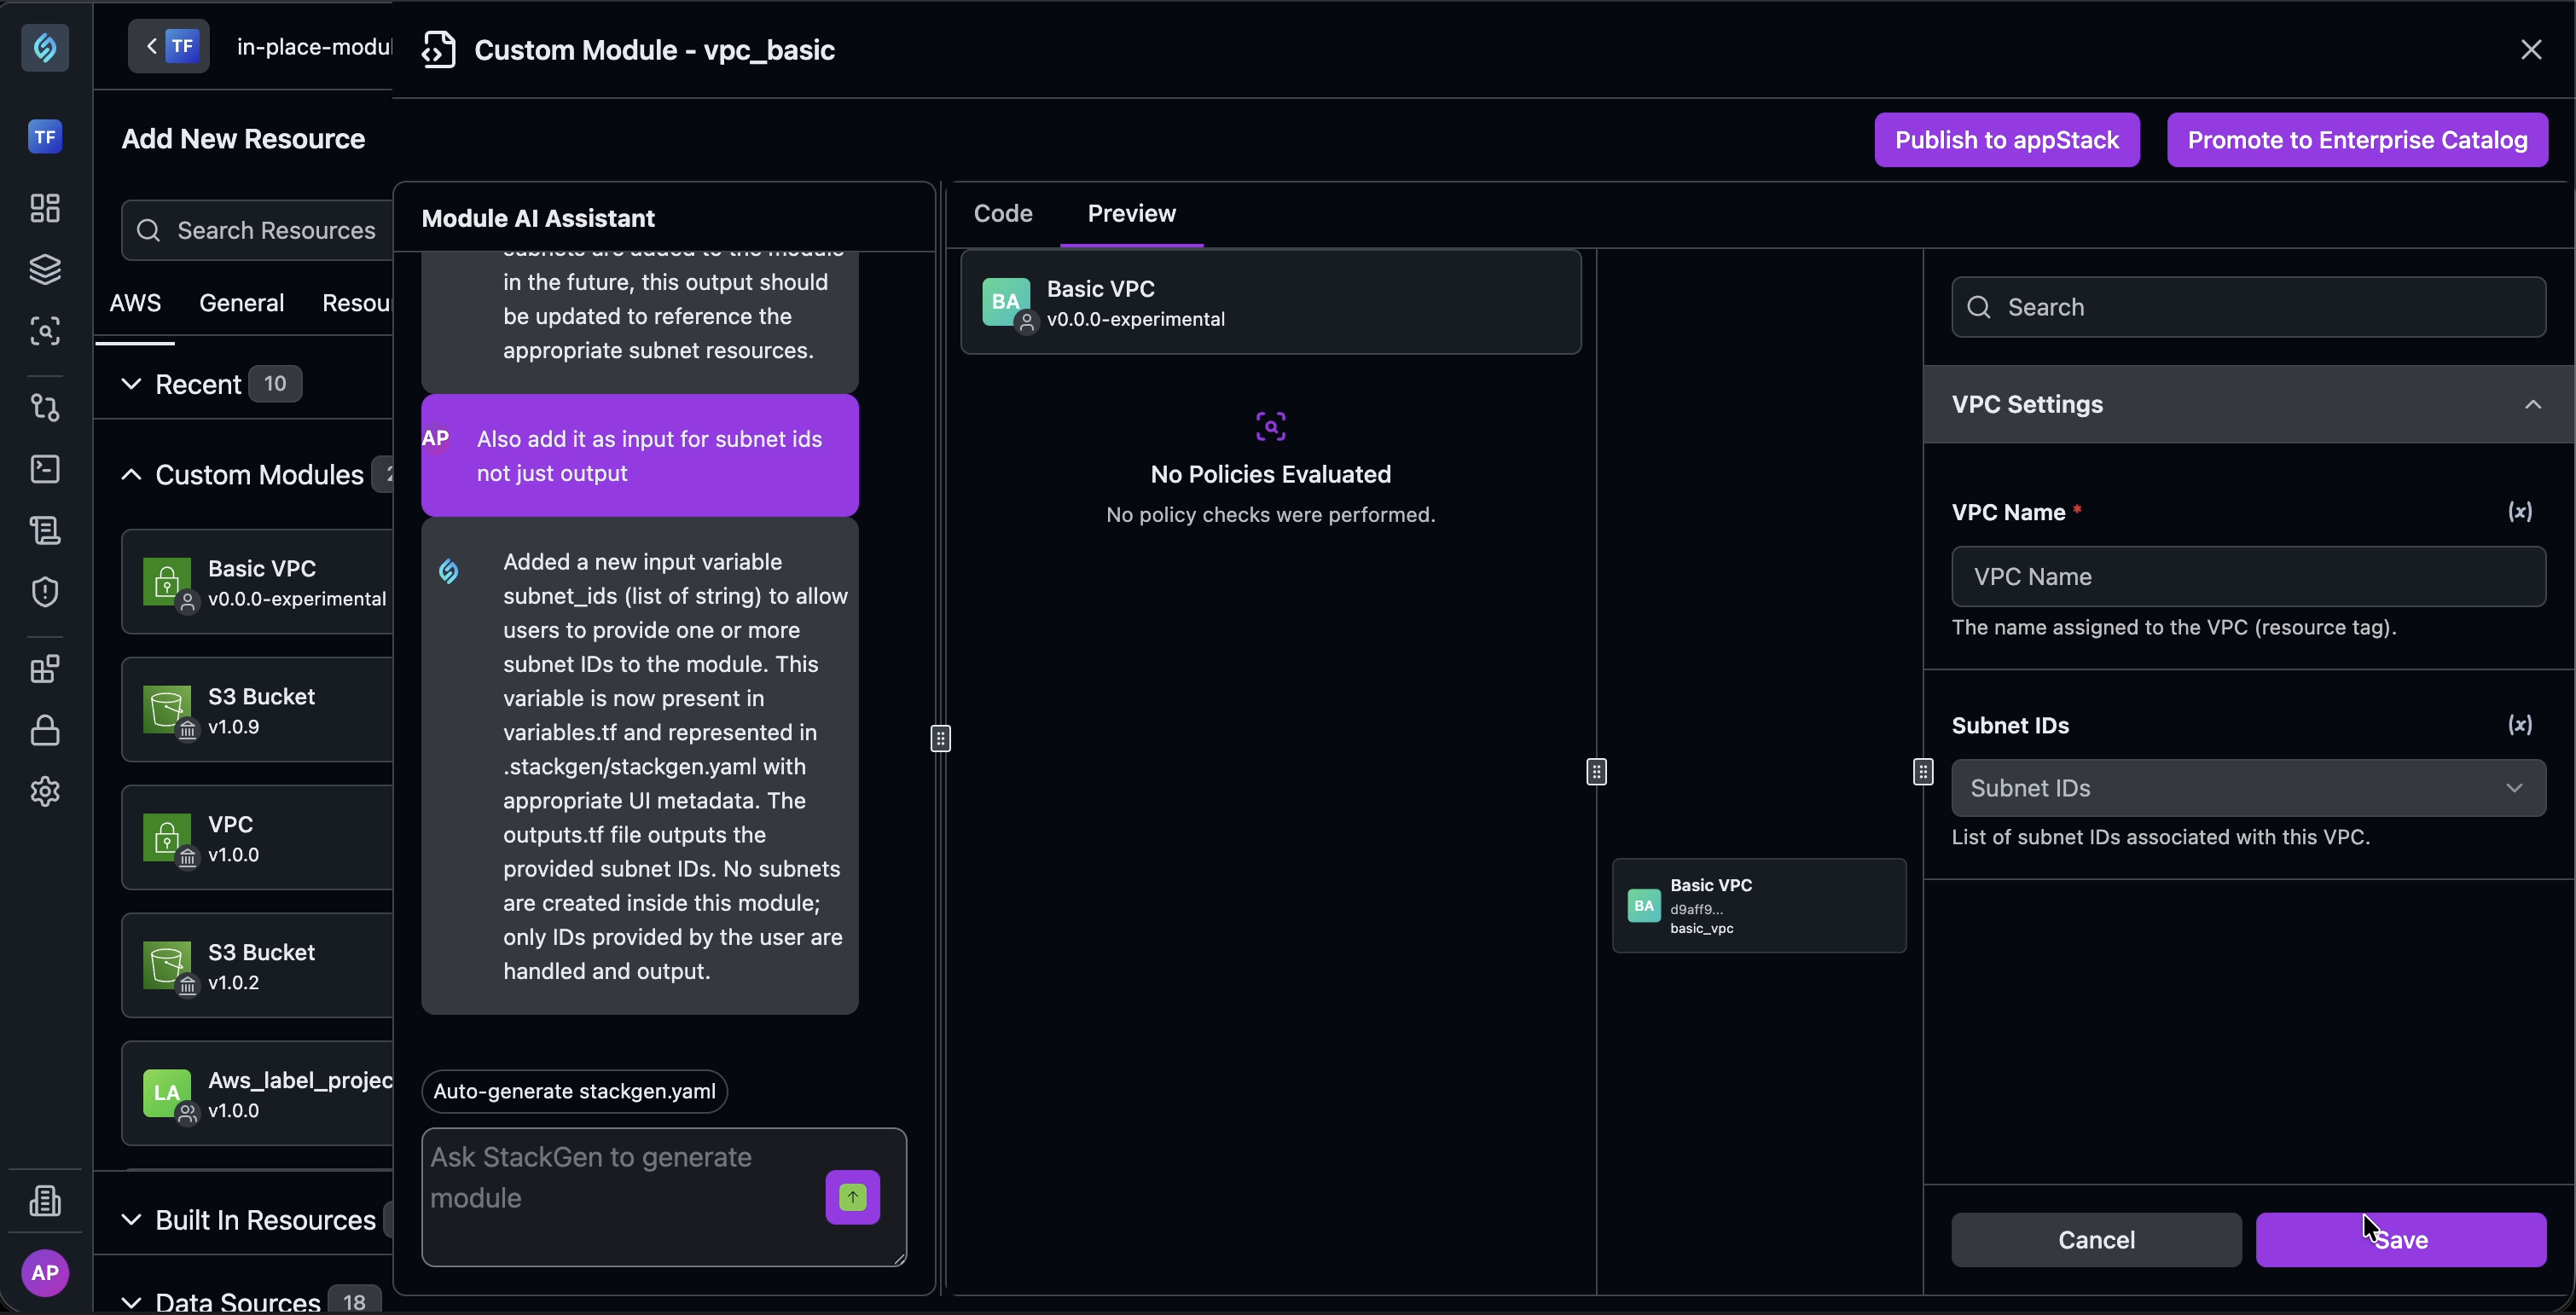The image size is (2576, 1315).
Task: Select the Aws_label_project v1.0.0 module
Action: 258,1094
